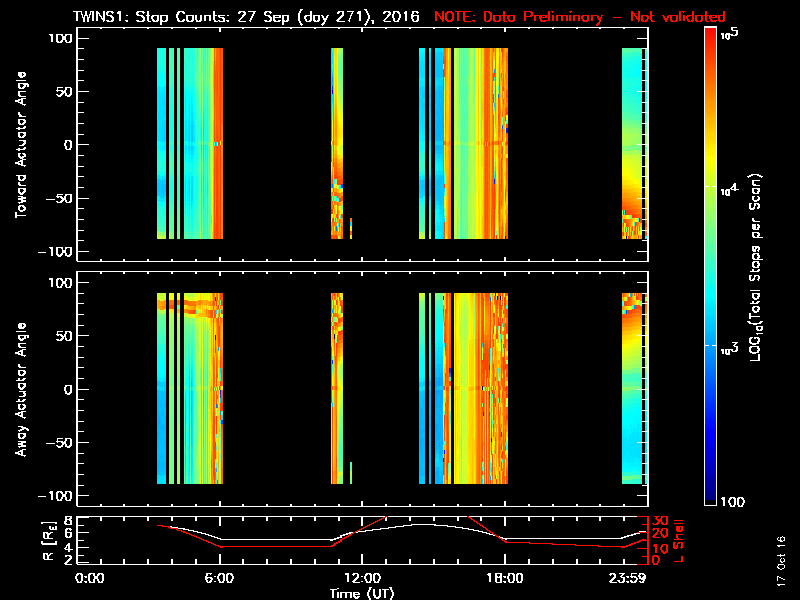Click the '0:00' time tick label
800x600 pixels.
click(90, 579)
